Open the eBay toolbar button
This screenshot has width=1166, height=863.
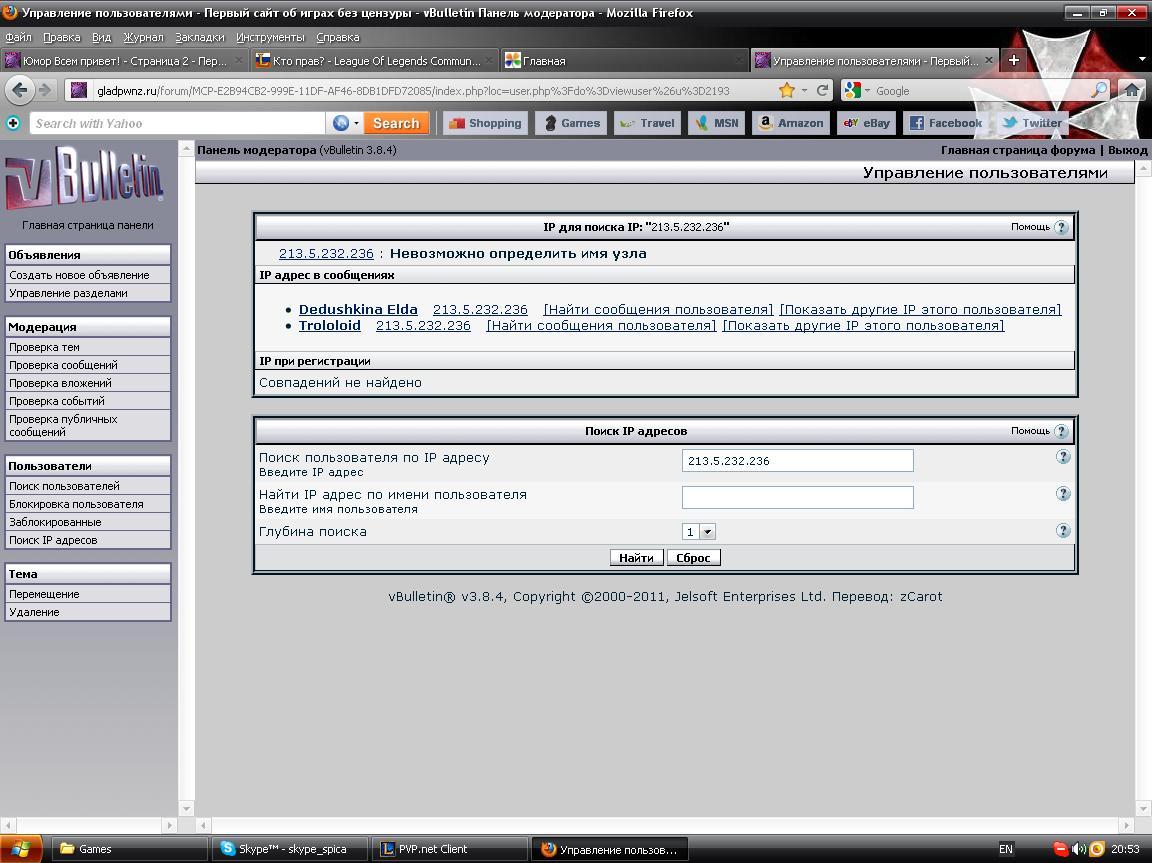tap(866, 123)
